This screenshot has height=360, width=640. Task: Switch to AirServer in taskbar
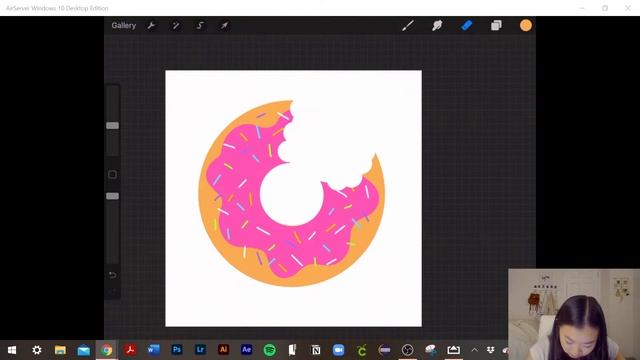point(453,350)
